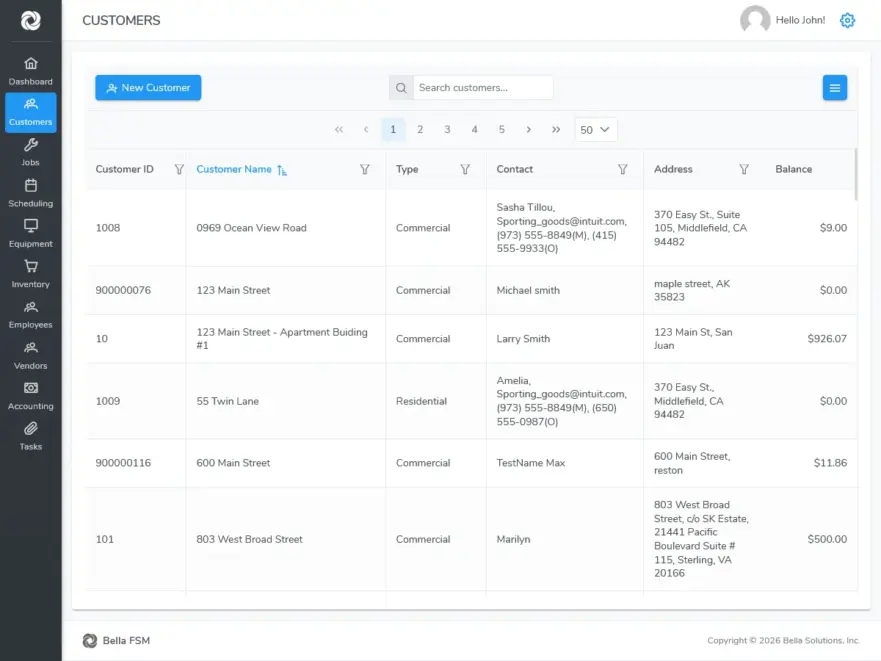Click contact Larry Smith
The height and width of the screenshot is (661, 881).
click(x=523, y=338)
